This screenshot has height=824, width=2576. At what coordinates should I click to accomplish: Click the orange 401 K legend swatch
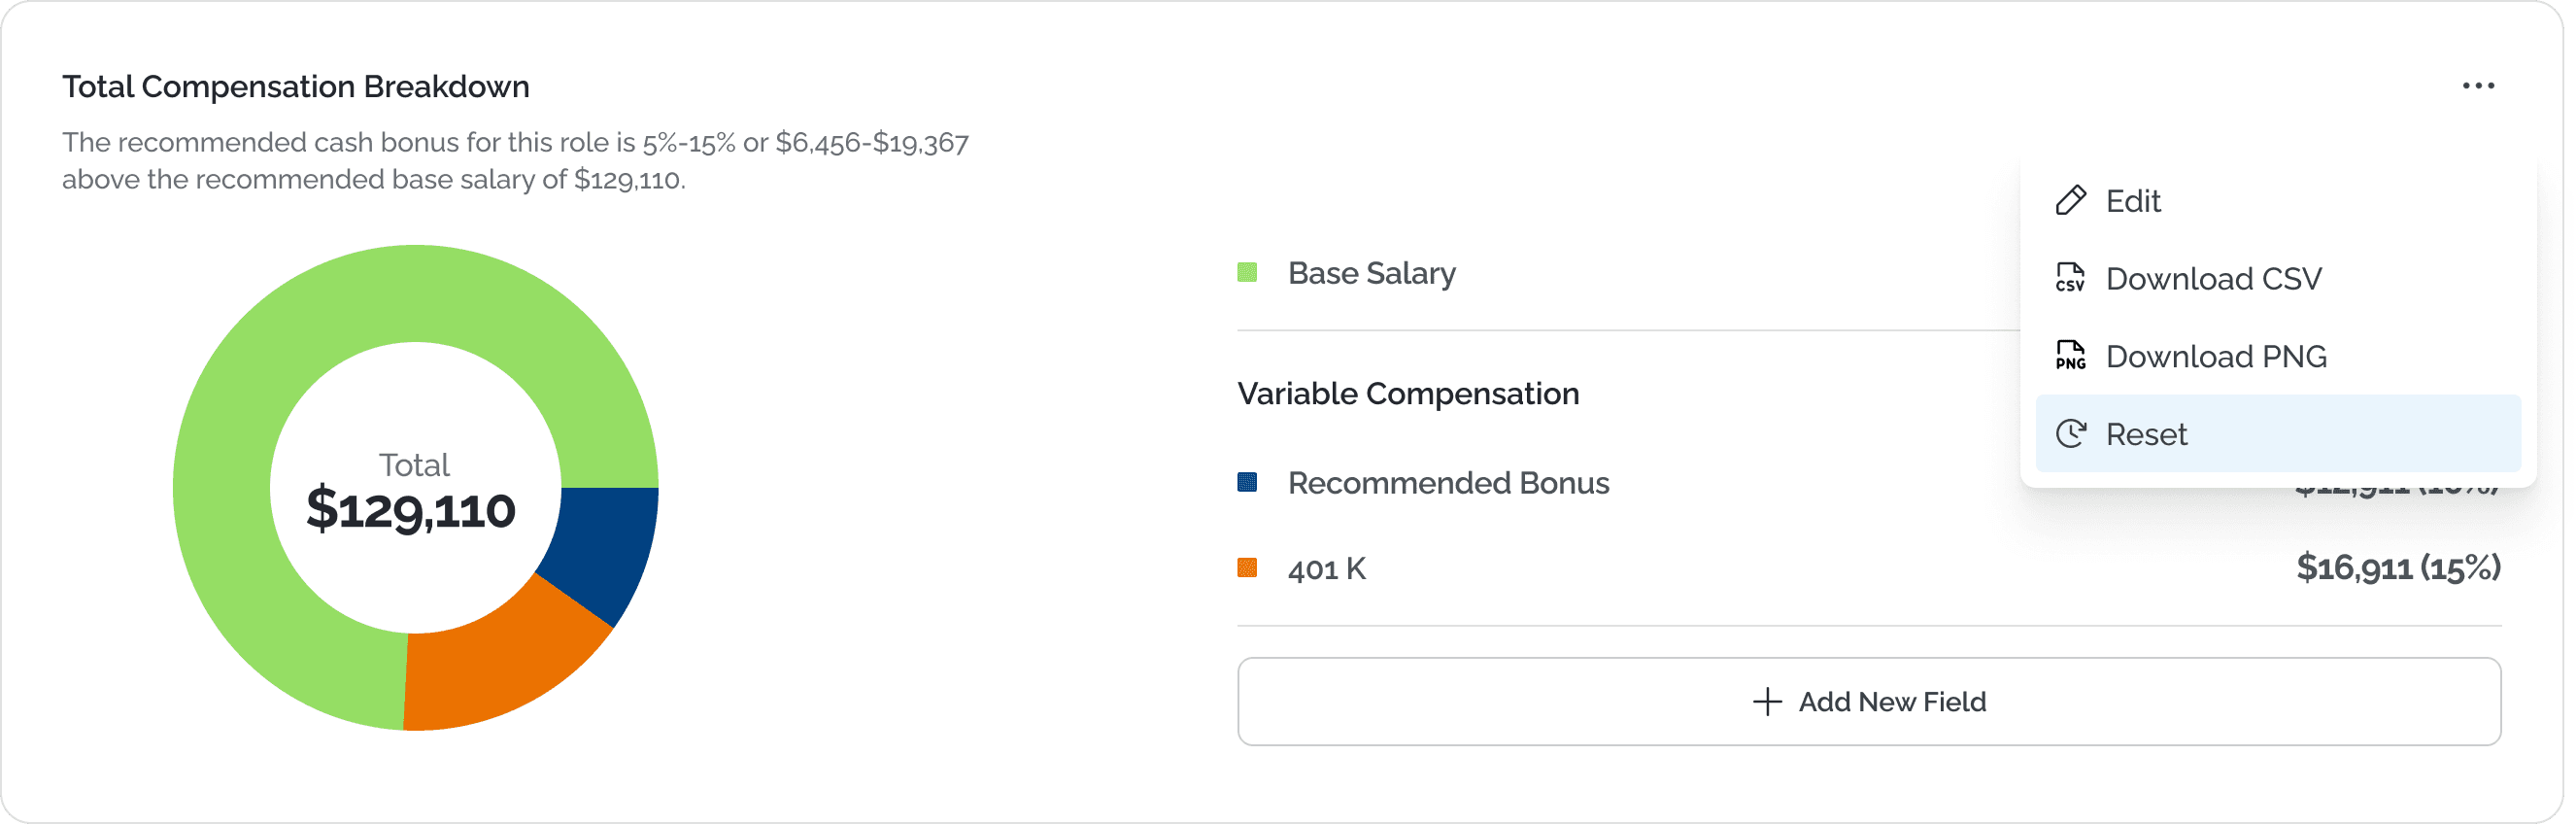click(x=1247, y=568)
